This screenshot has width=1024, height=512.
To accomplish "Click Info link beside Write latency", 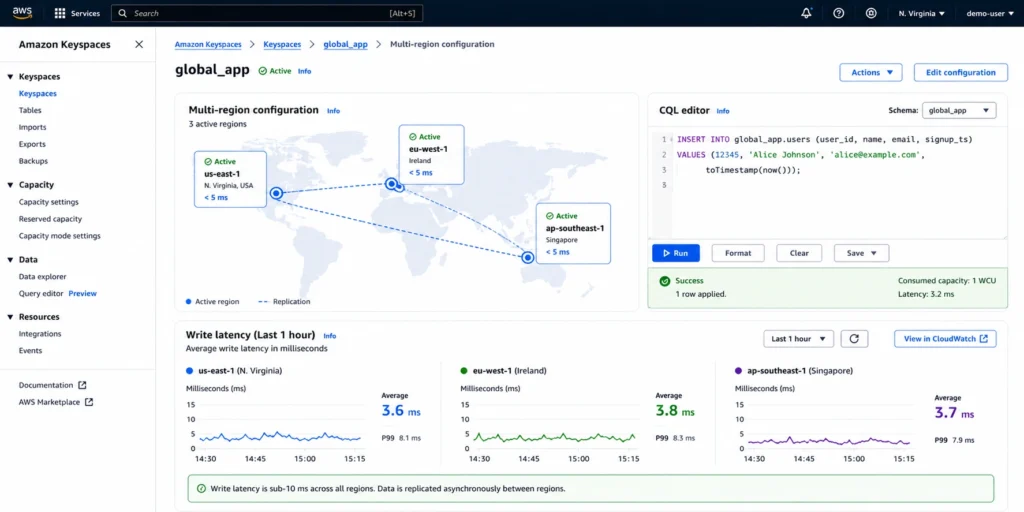I will (x=330, y=336).
